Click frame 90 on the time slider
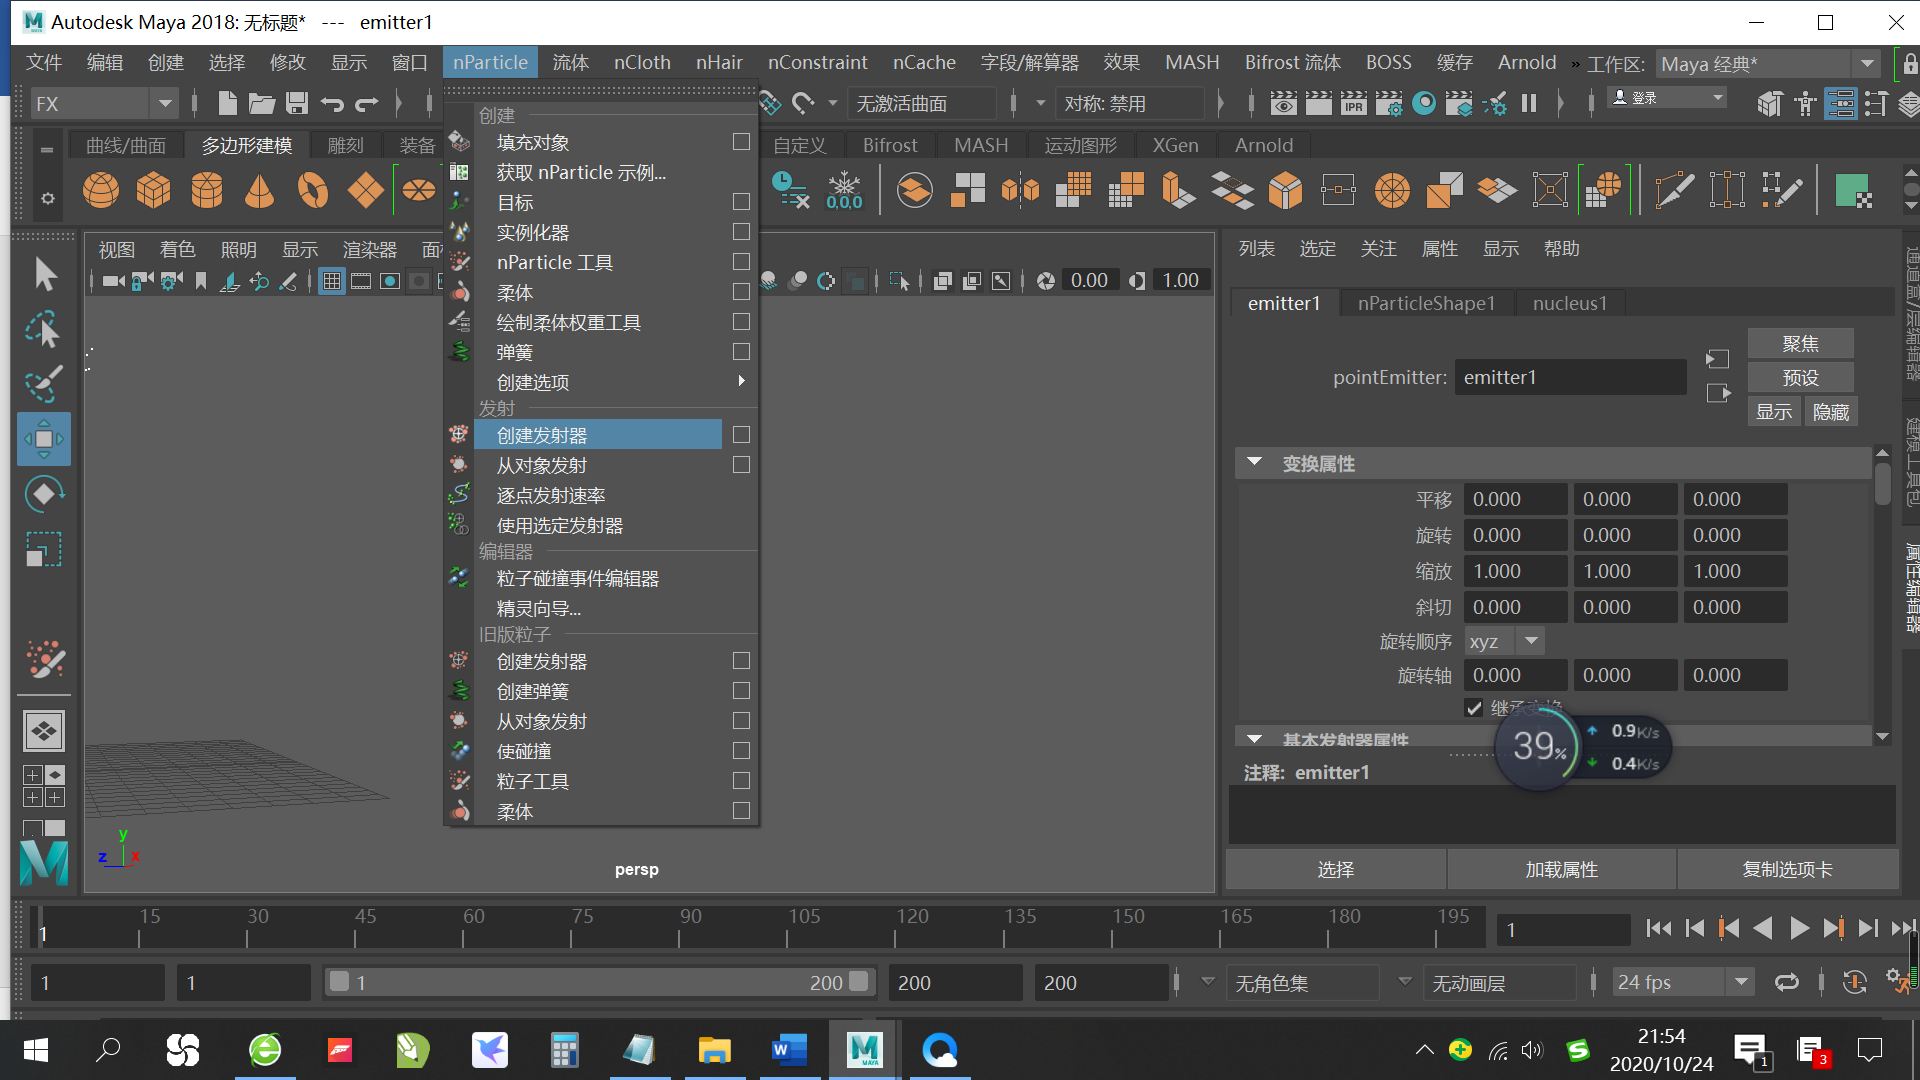 coord(680,928)
